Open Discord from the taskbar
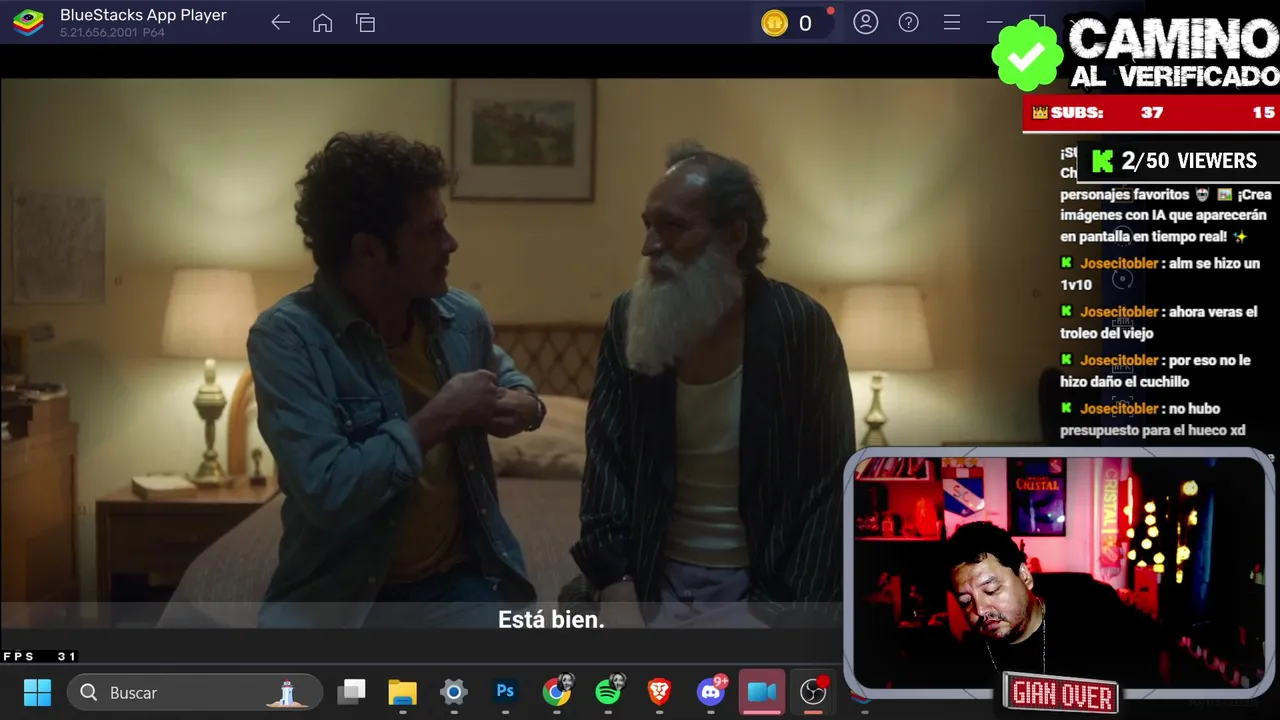 click(711, 691)
